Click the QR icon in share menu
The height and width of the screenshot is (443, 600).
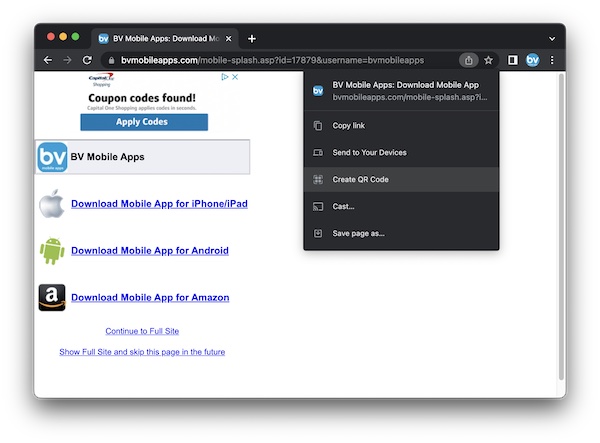point(318,179)
